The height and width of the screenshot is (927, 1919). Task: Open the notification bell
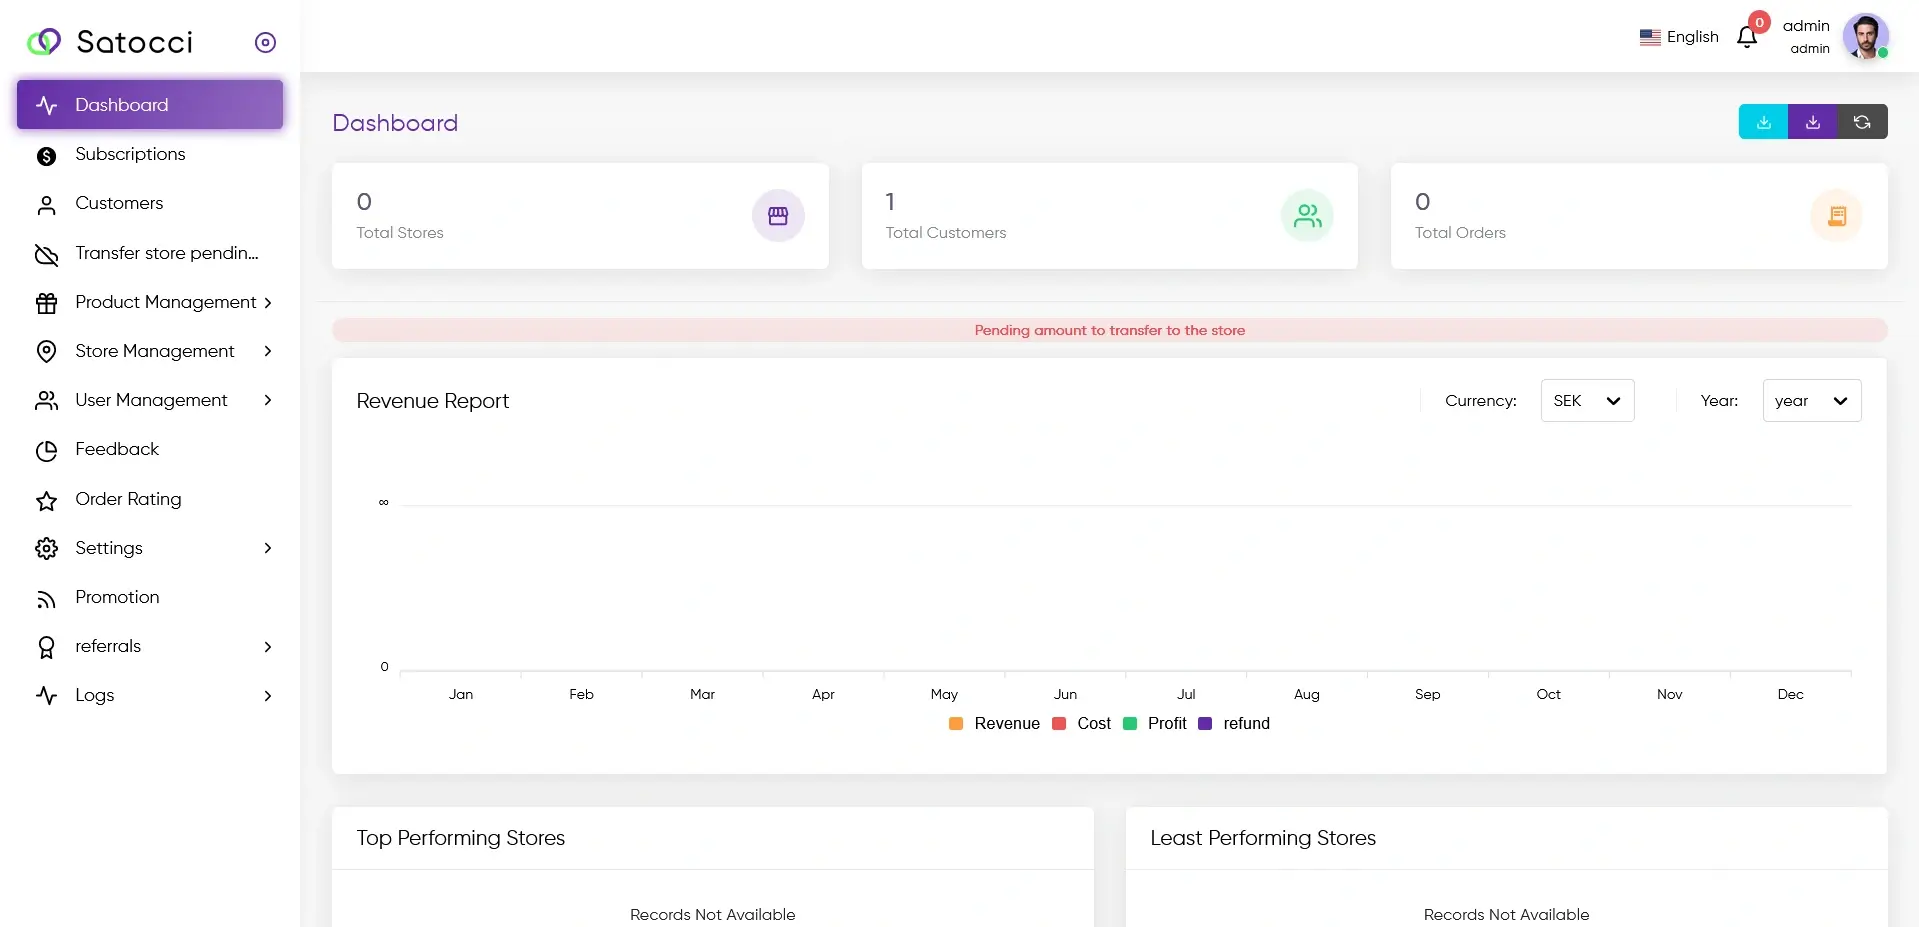tap(1748, 36)
